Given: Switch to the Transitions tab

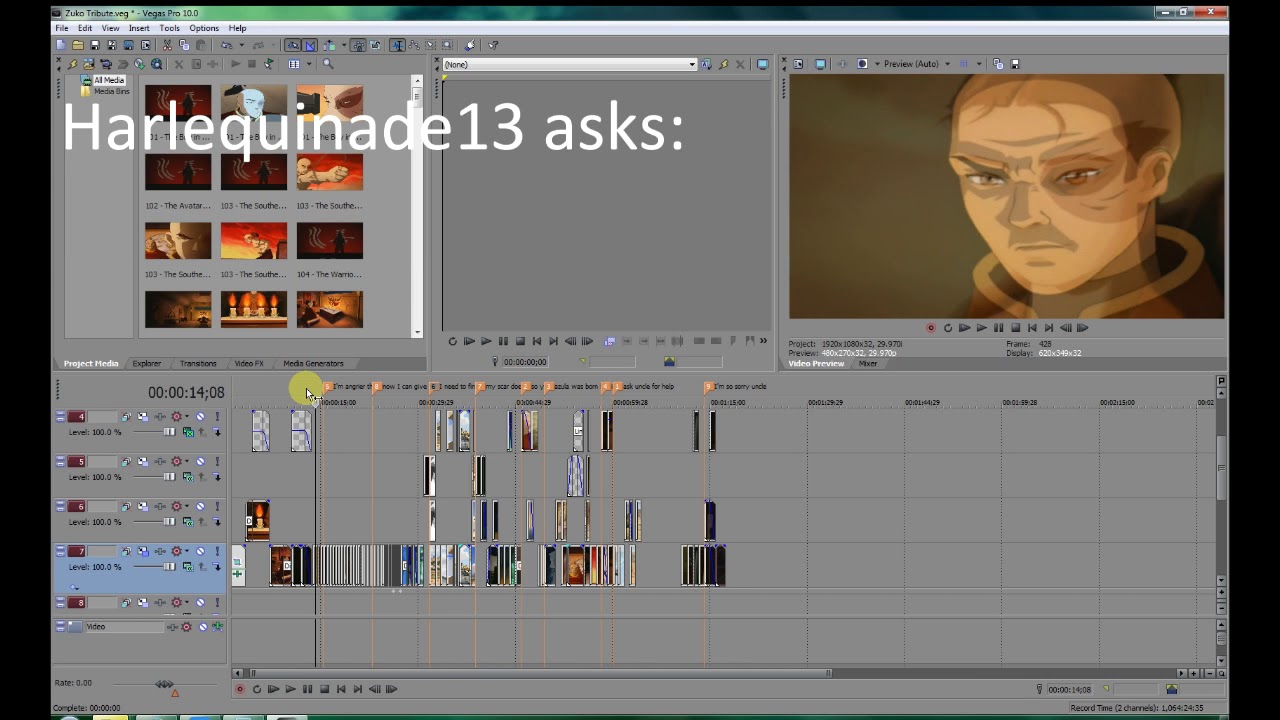Looking at the screenshot, I should (198, 364).
